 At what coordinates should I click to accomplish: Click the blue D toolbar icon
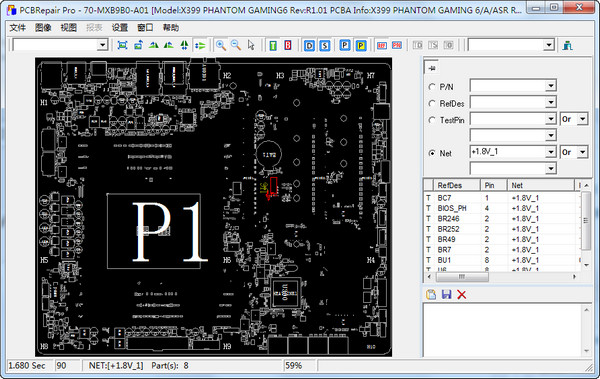(x=309, y=46)
